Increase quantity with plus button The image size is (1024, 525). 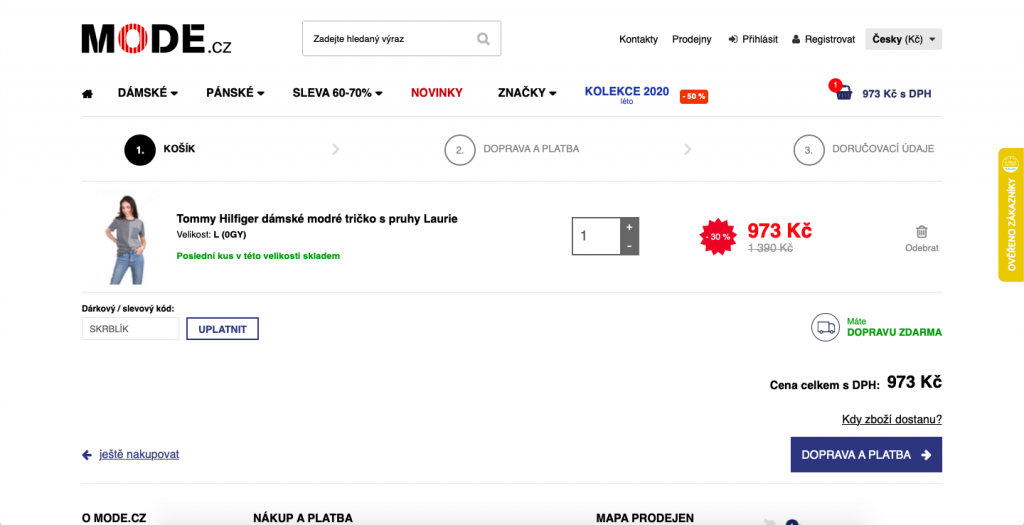pos(629,227)
